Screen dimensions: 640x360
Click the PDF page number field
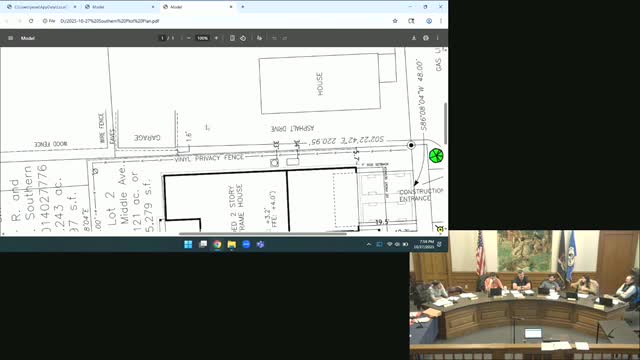162,38
